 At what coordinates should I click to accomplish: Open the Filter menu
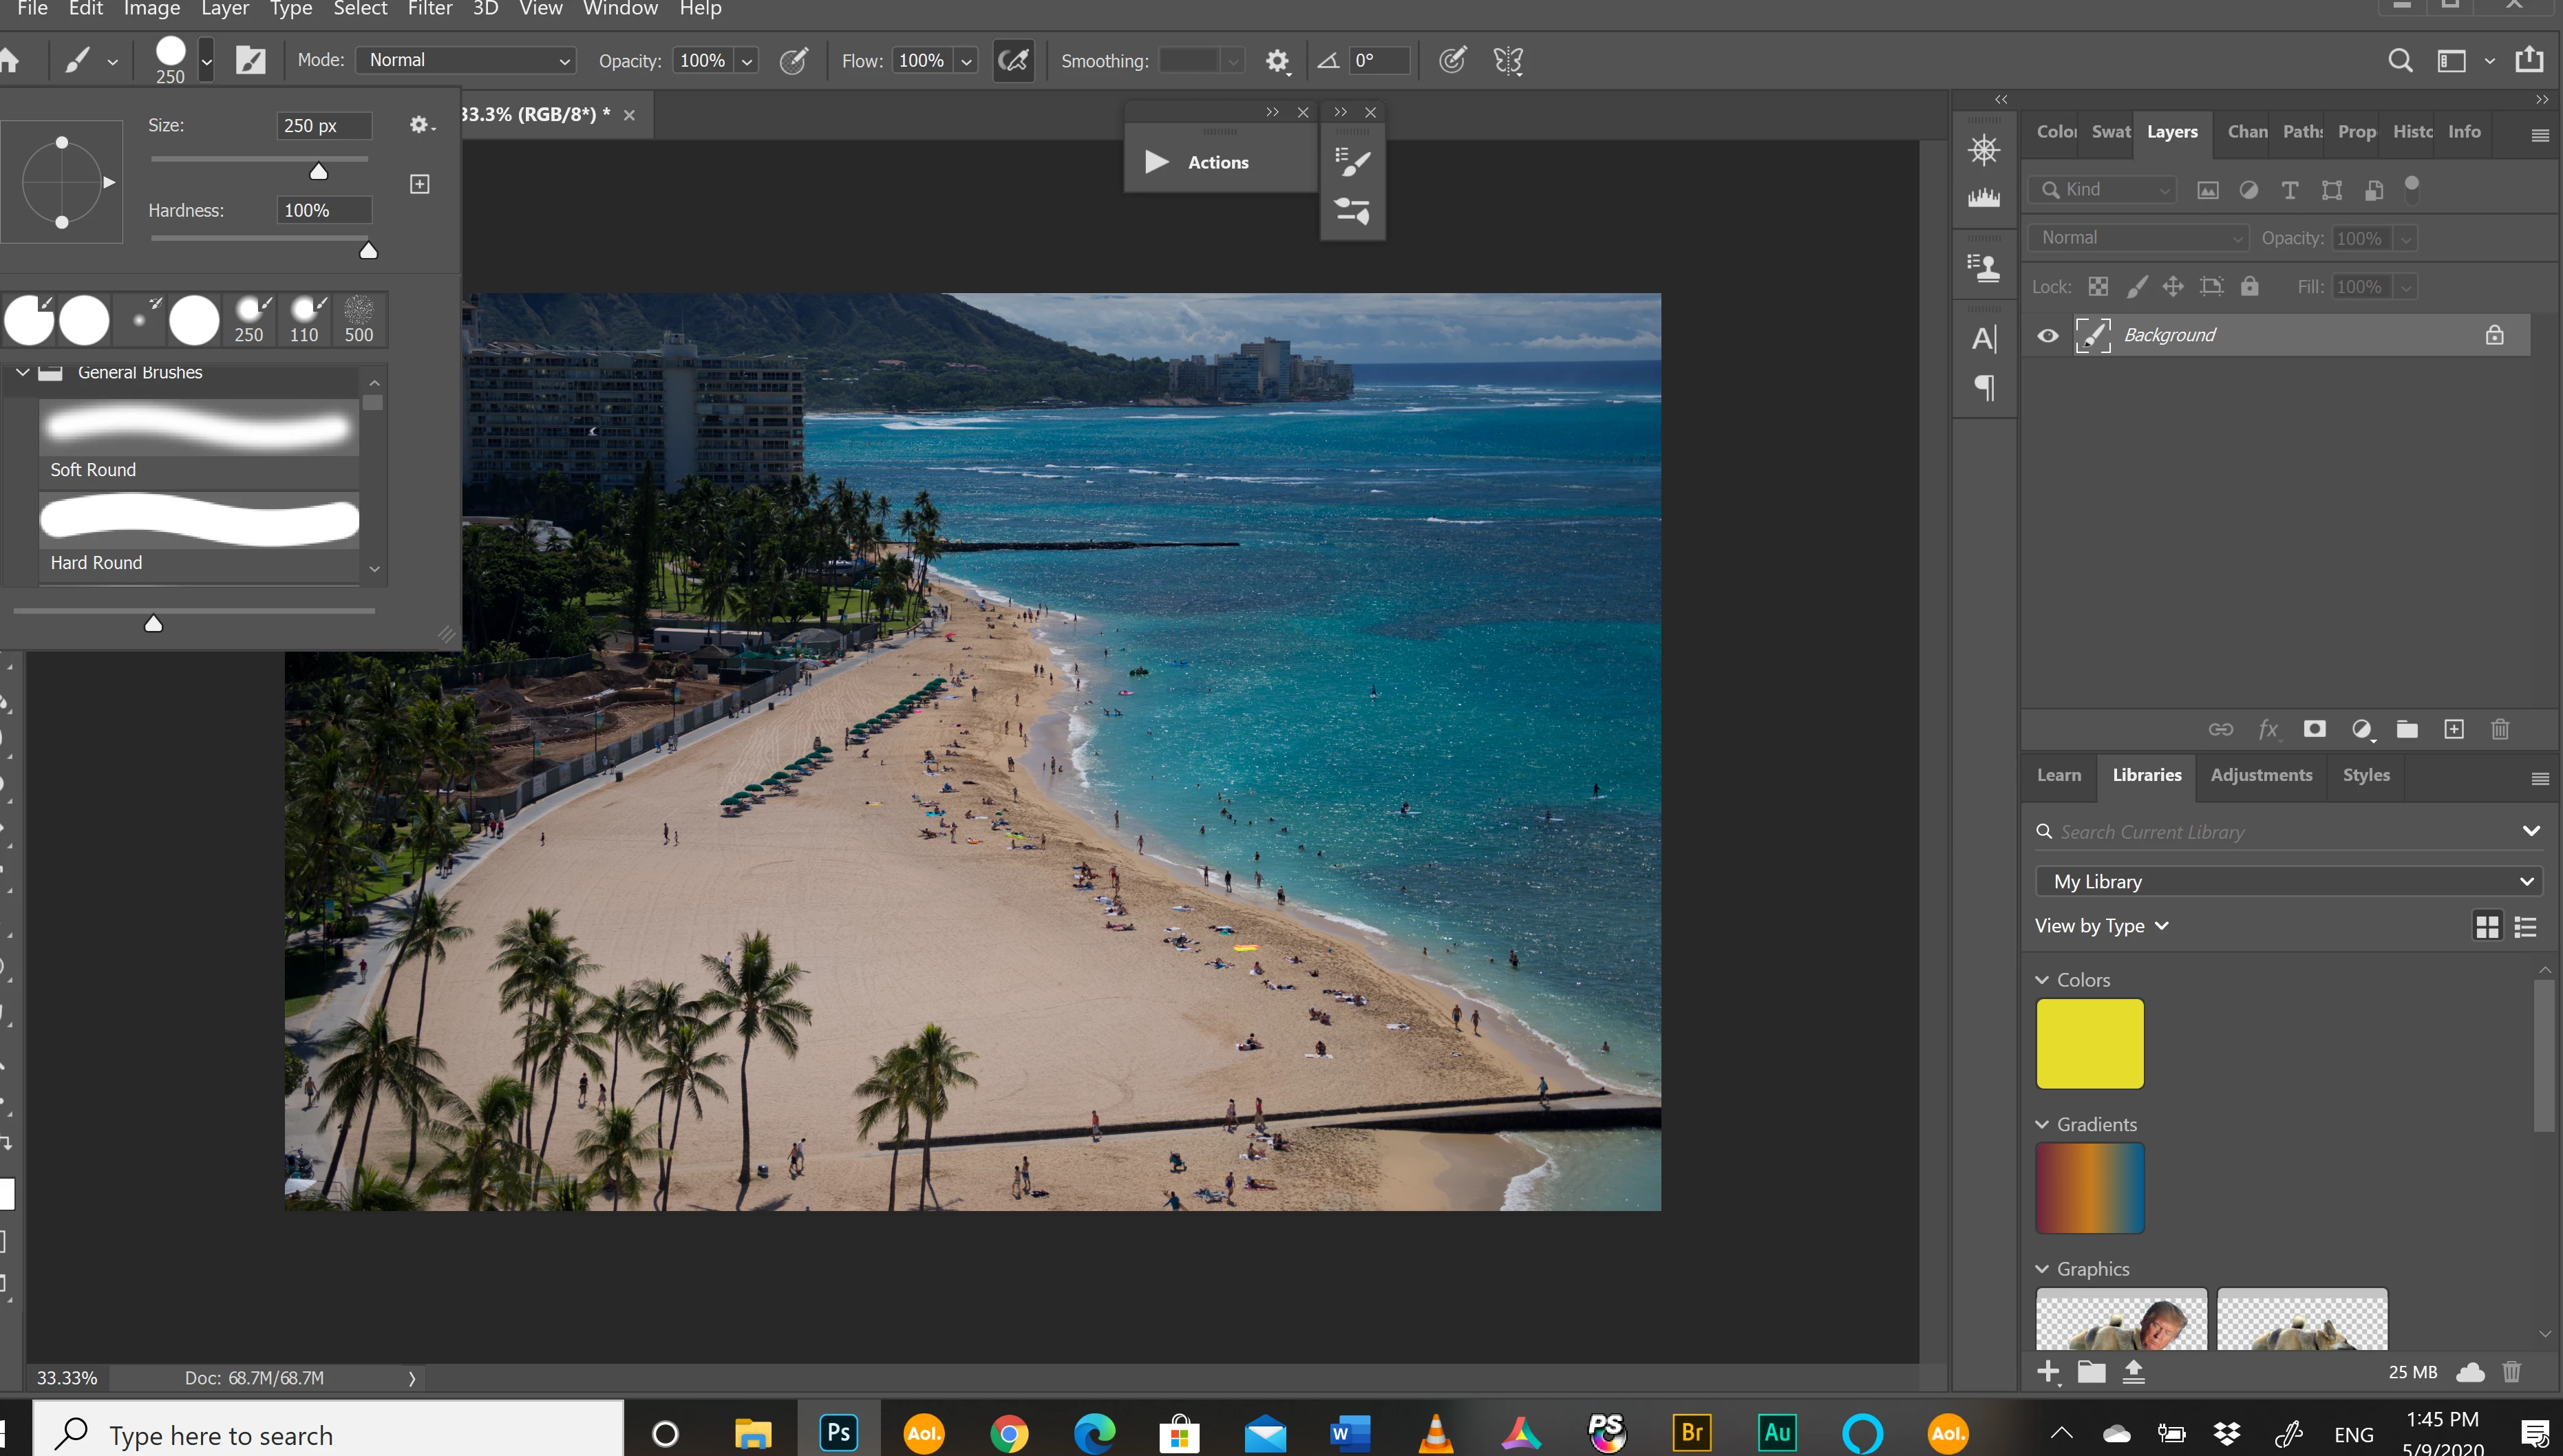430,9
